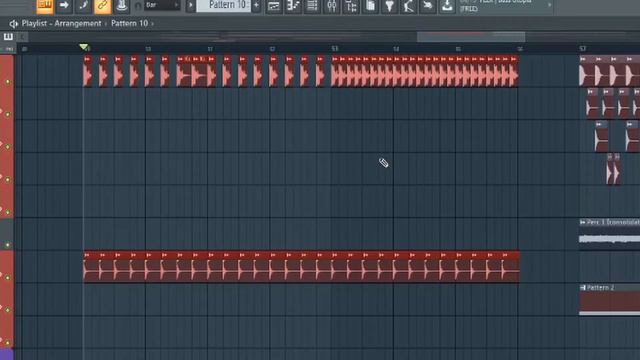Click the funnel-shaped toolbar icon

pos(389,6)
